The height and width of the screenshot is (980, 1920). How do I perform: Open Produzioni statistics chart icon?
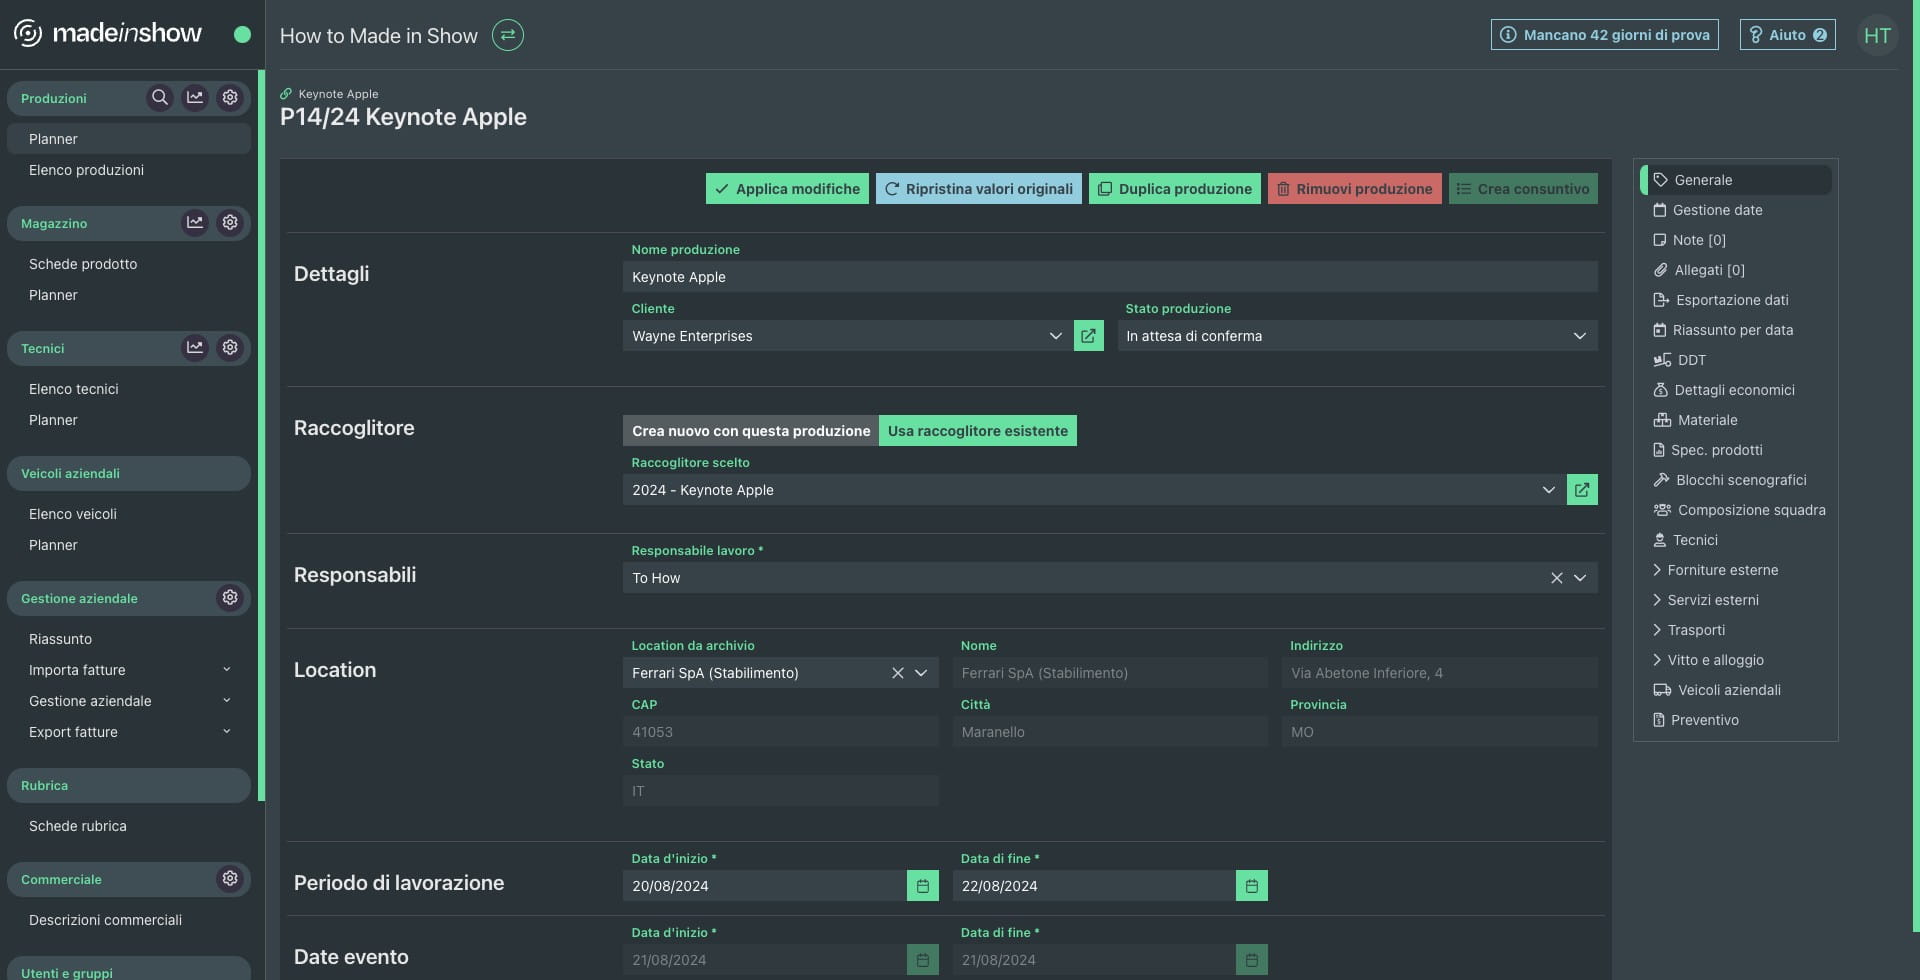[x=195, y=98]
